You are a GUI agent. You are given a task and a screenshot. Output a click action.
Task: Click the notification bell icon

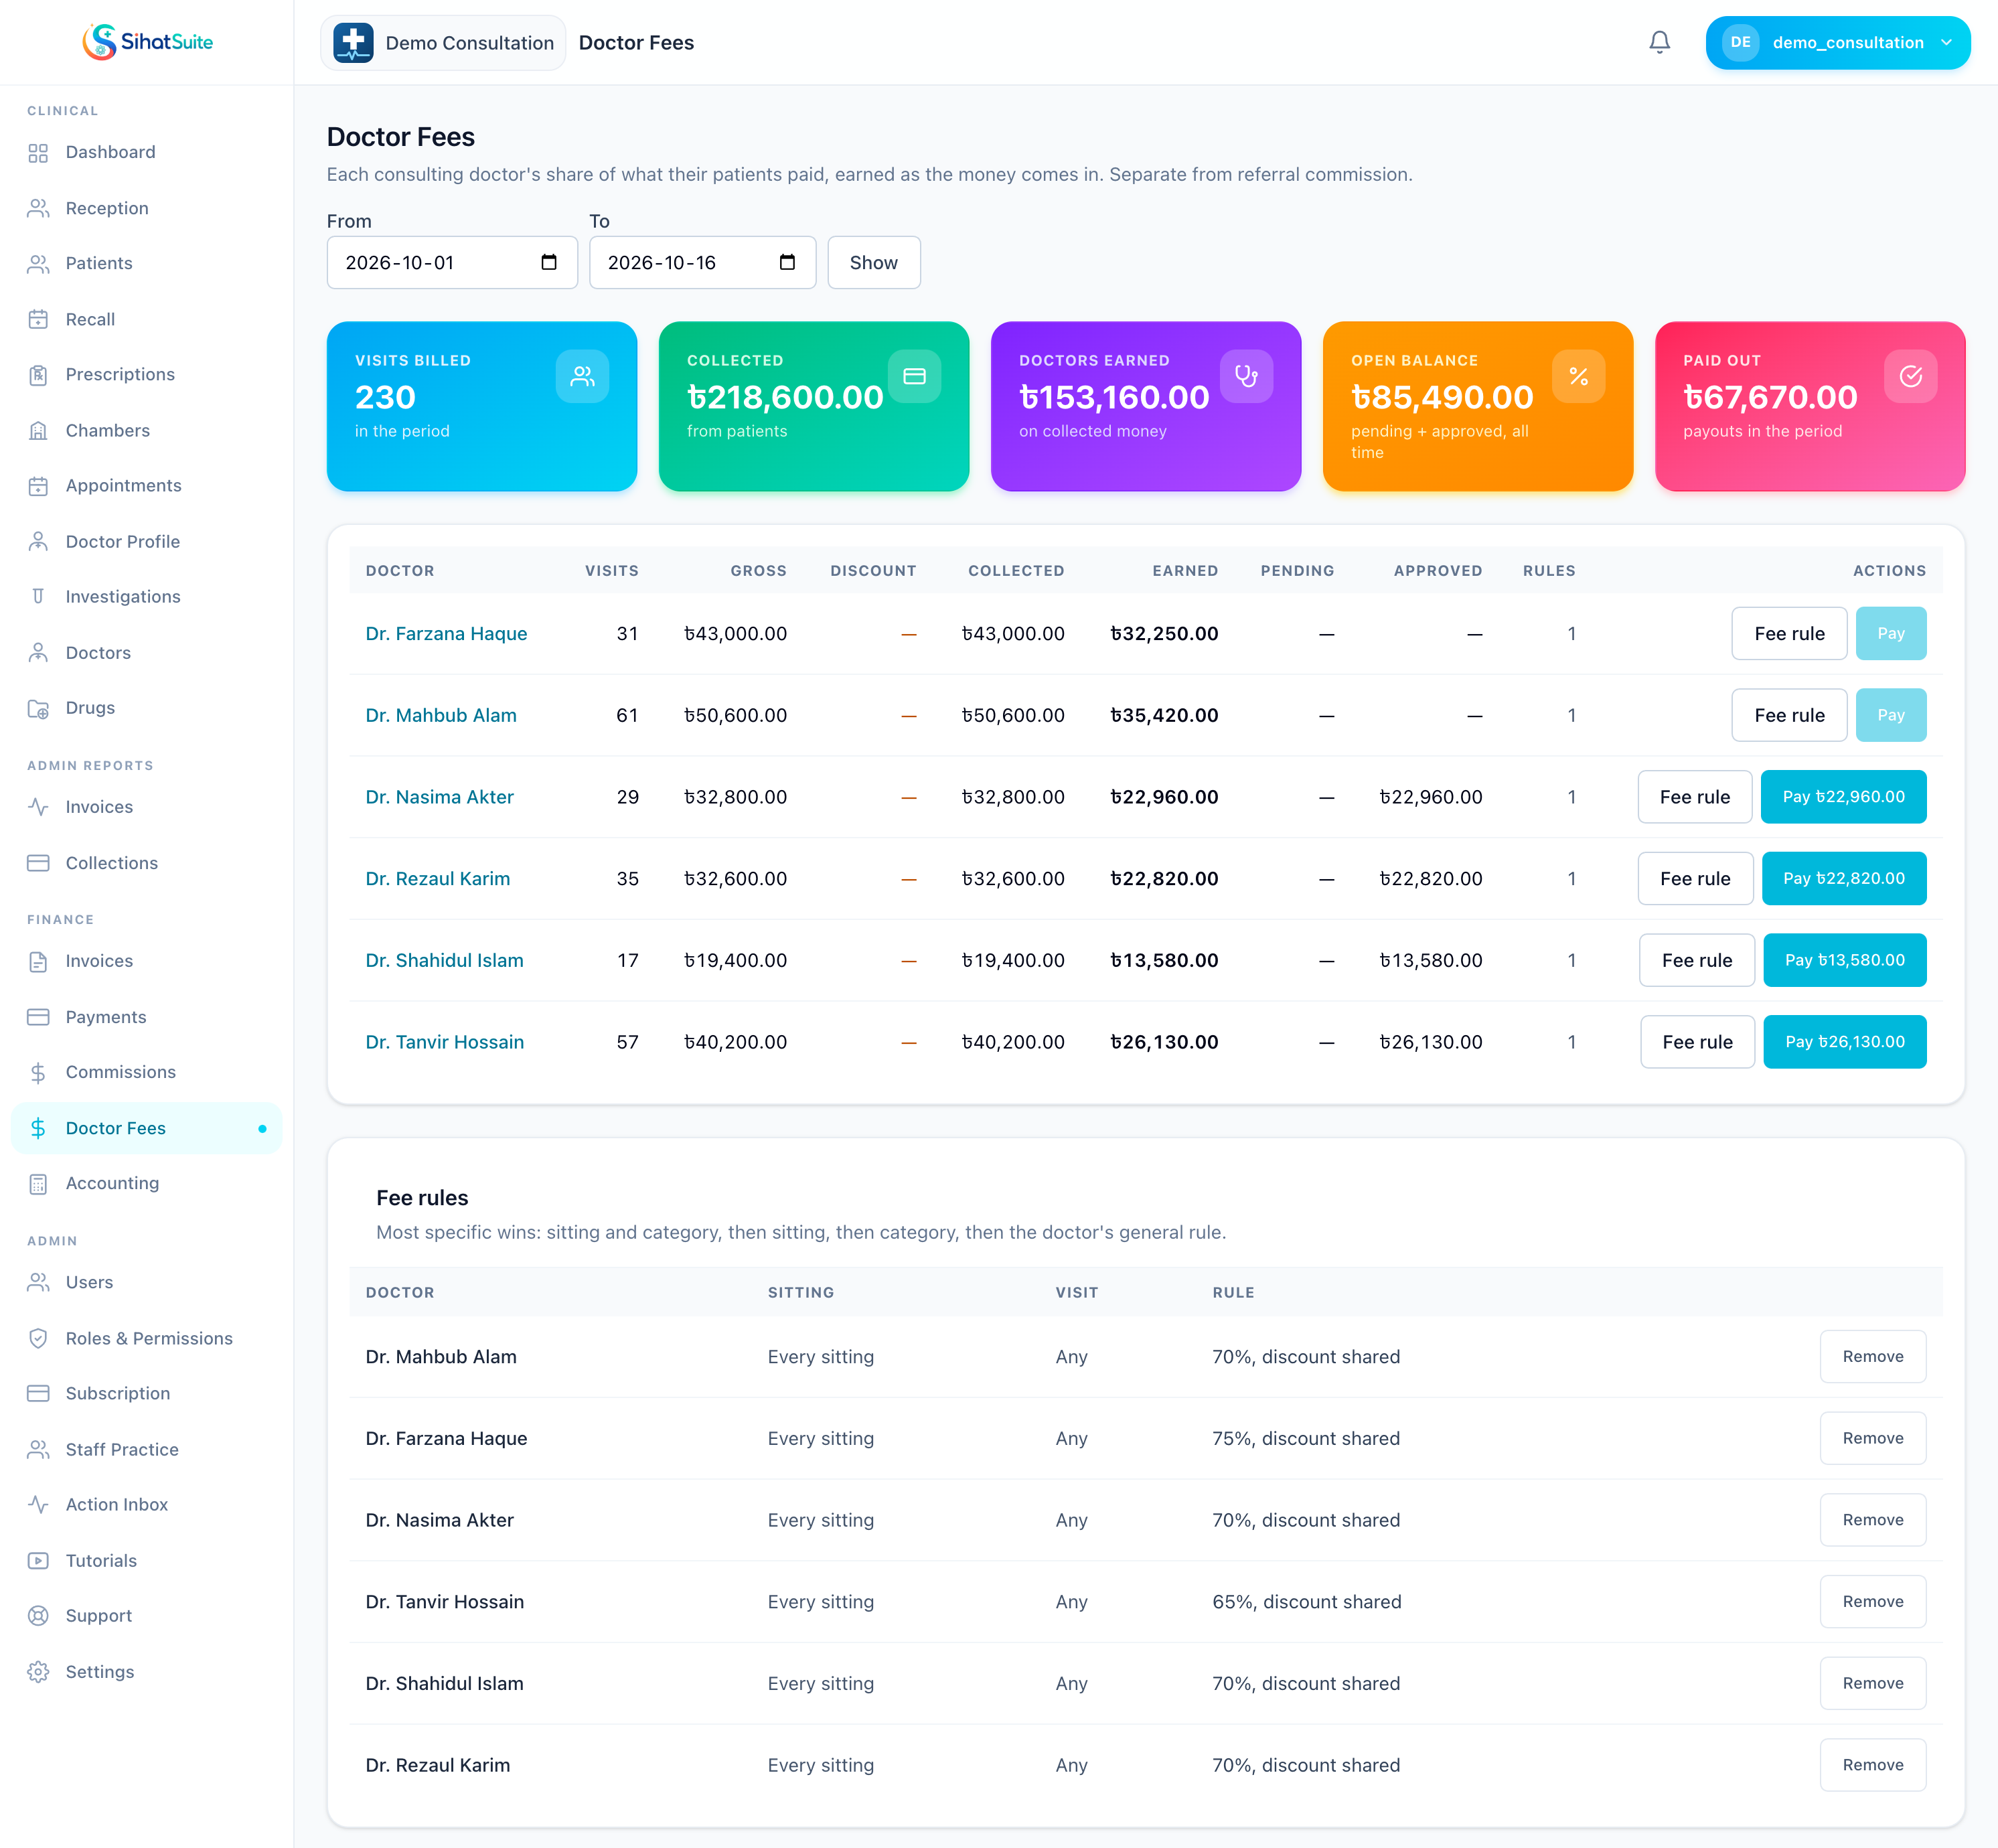pos(1659,42)
